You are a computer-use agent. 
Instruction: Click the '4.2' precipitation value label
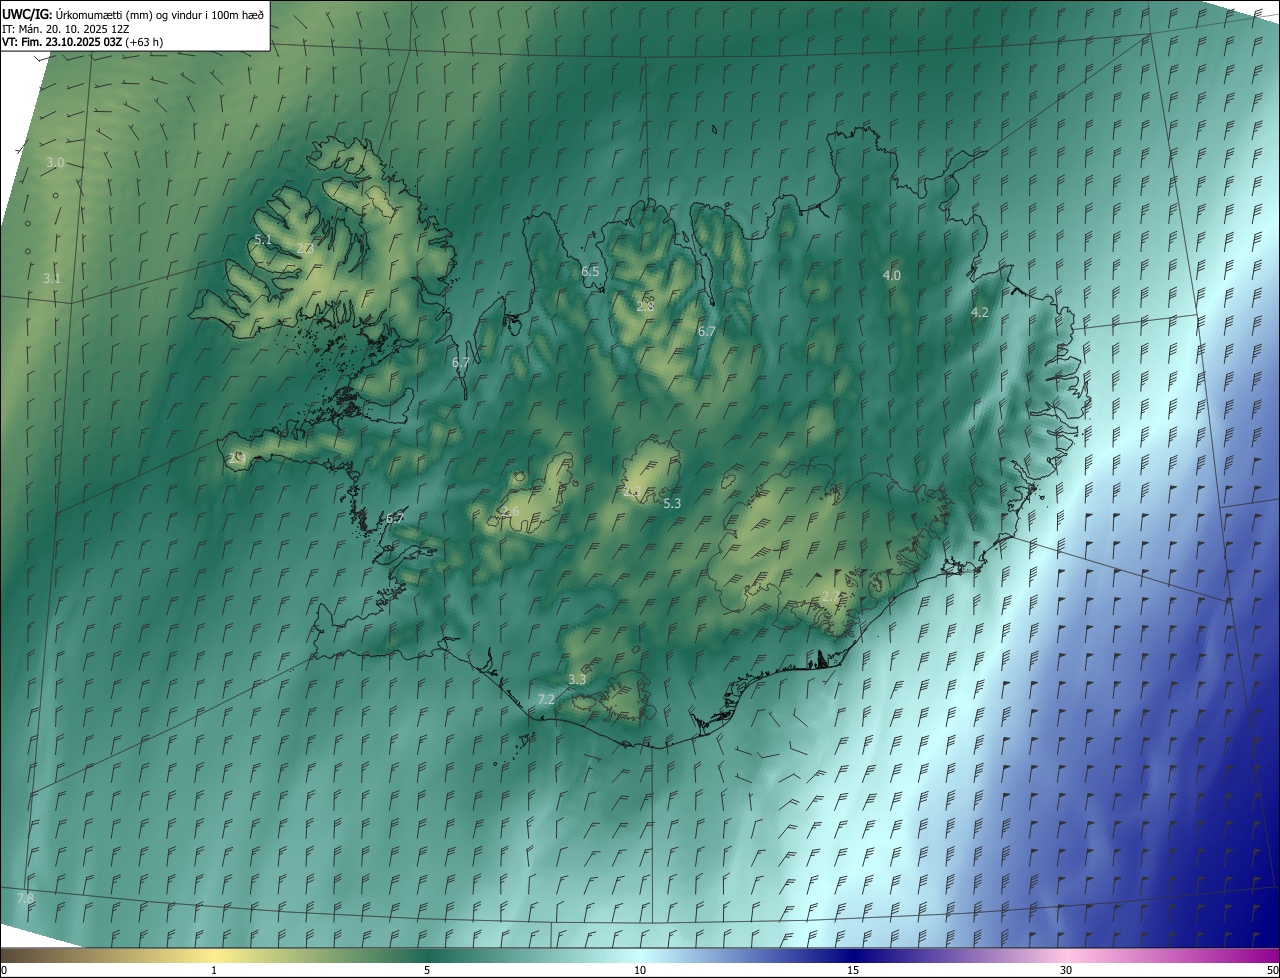(980, 312)
